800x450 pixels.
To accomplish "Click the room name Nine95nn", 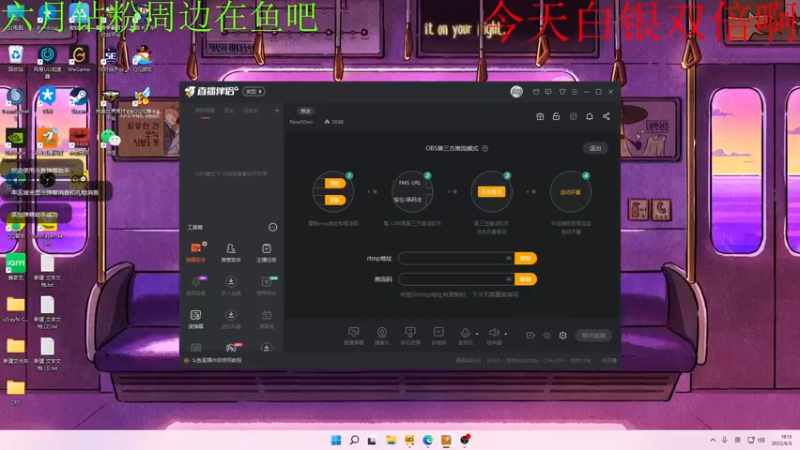I will click(301, 122).
